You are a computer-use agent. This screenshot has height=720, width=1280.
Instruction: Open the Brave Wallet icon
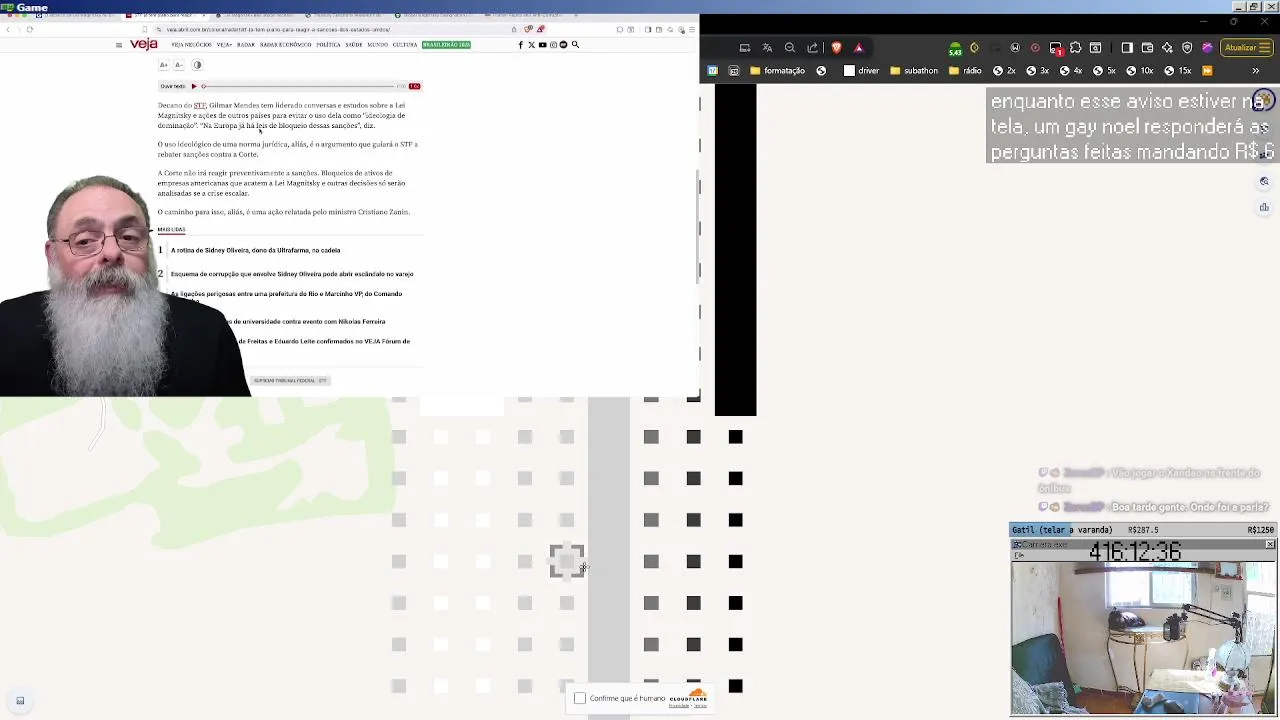pos(1147,47)
